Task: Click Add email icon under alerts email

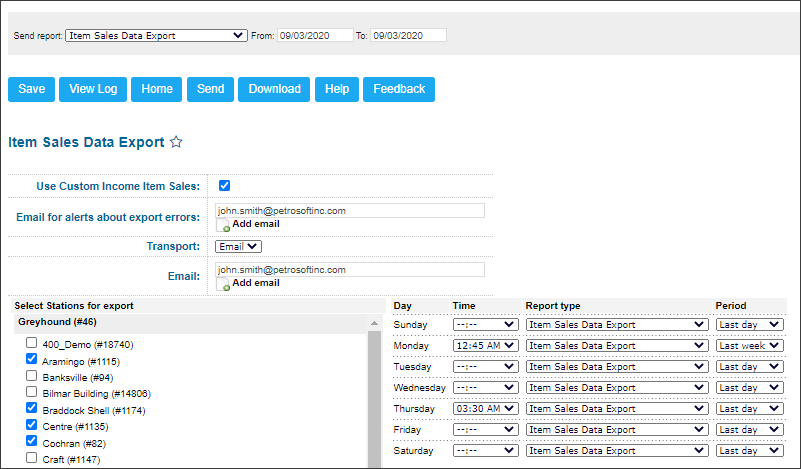Action: 223,225
